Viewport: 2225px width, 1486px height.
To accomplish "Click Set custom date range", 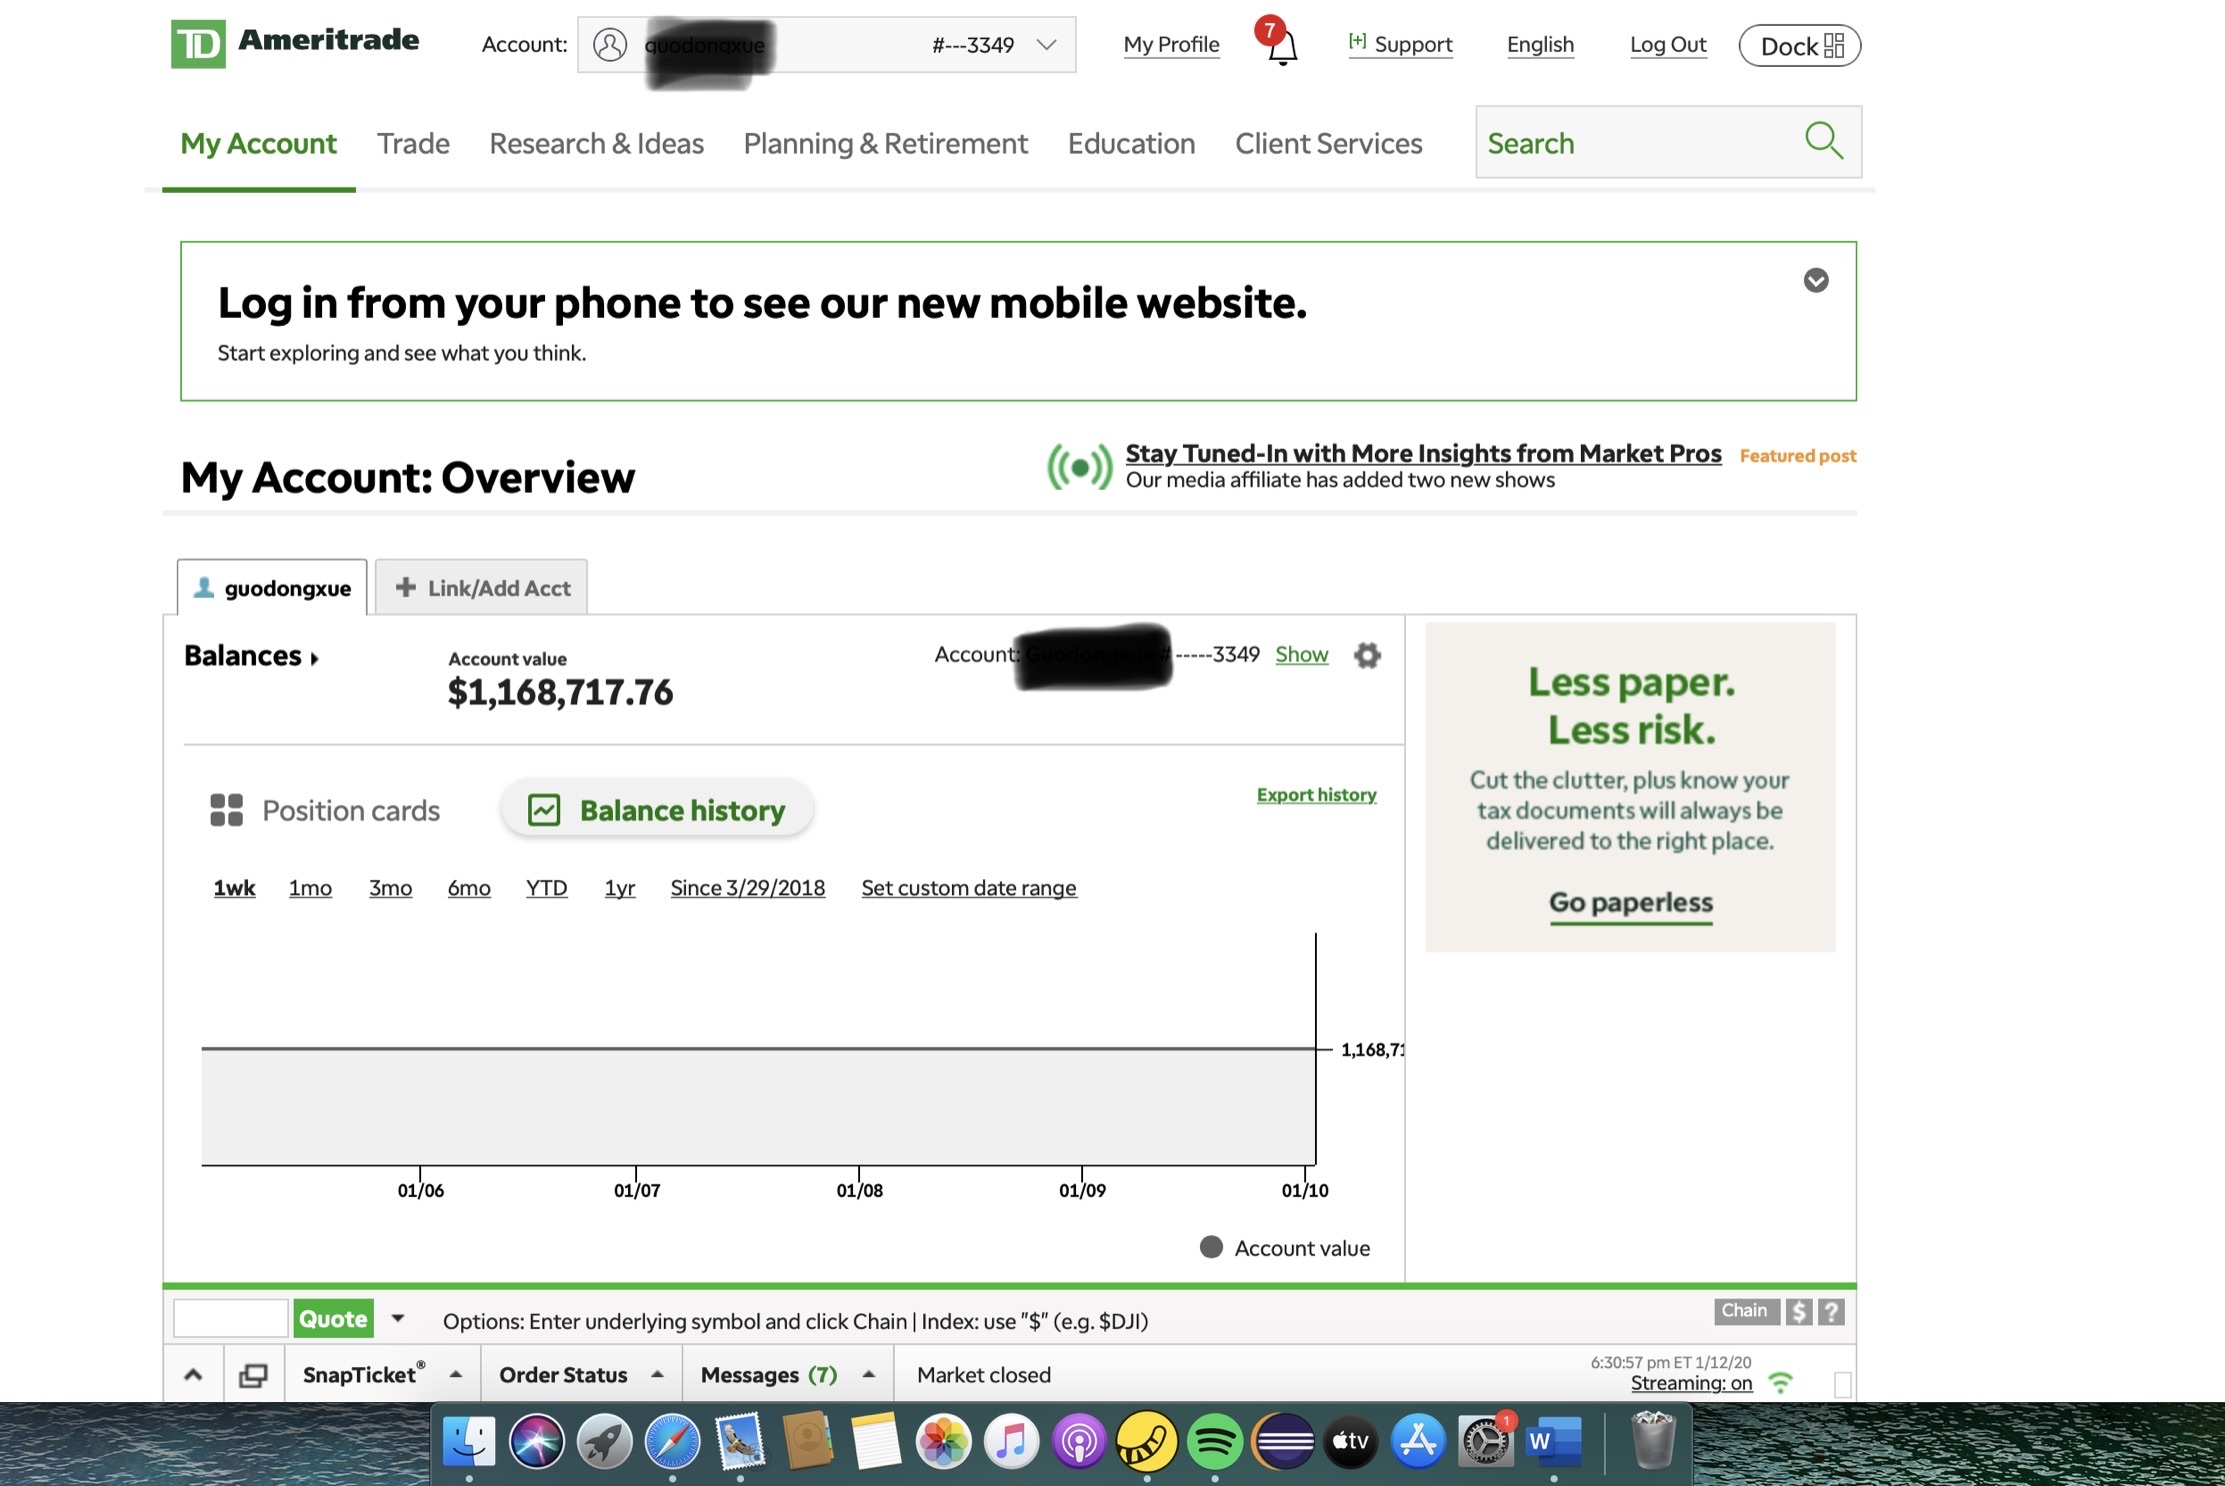I will 968,888.
